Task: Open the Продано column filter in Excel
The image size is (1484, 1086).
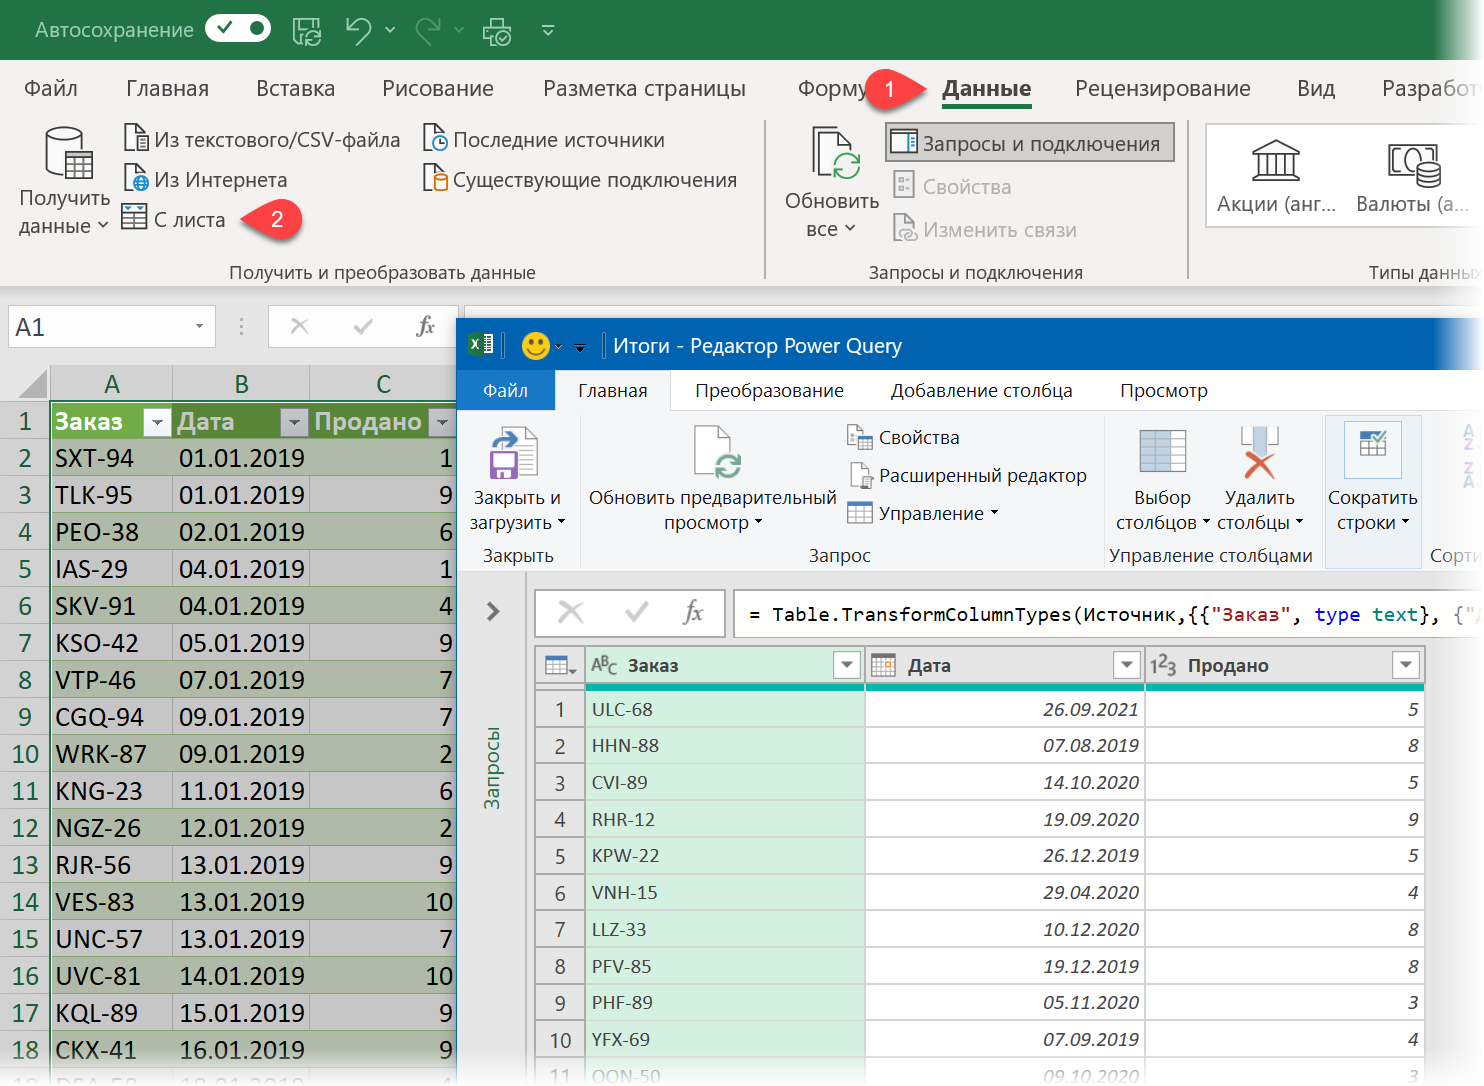Action: pyautogui.click(x=442, y=423)
